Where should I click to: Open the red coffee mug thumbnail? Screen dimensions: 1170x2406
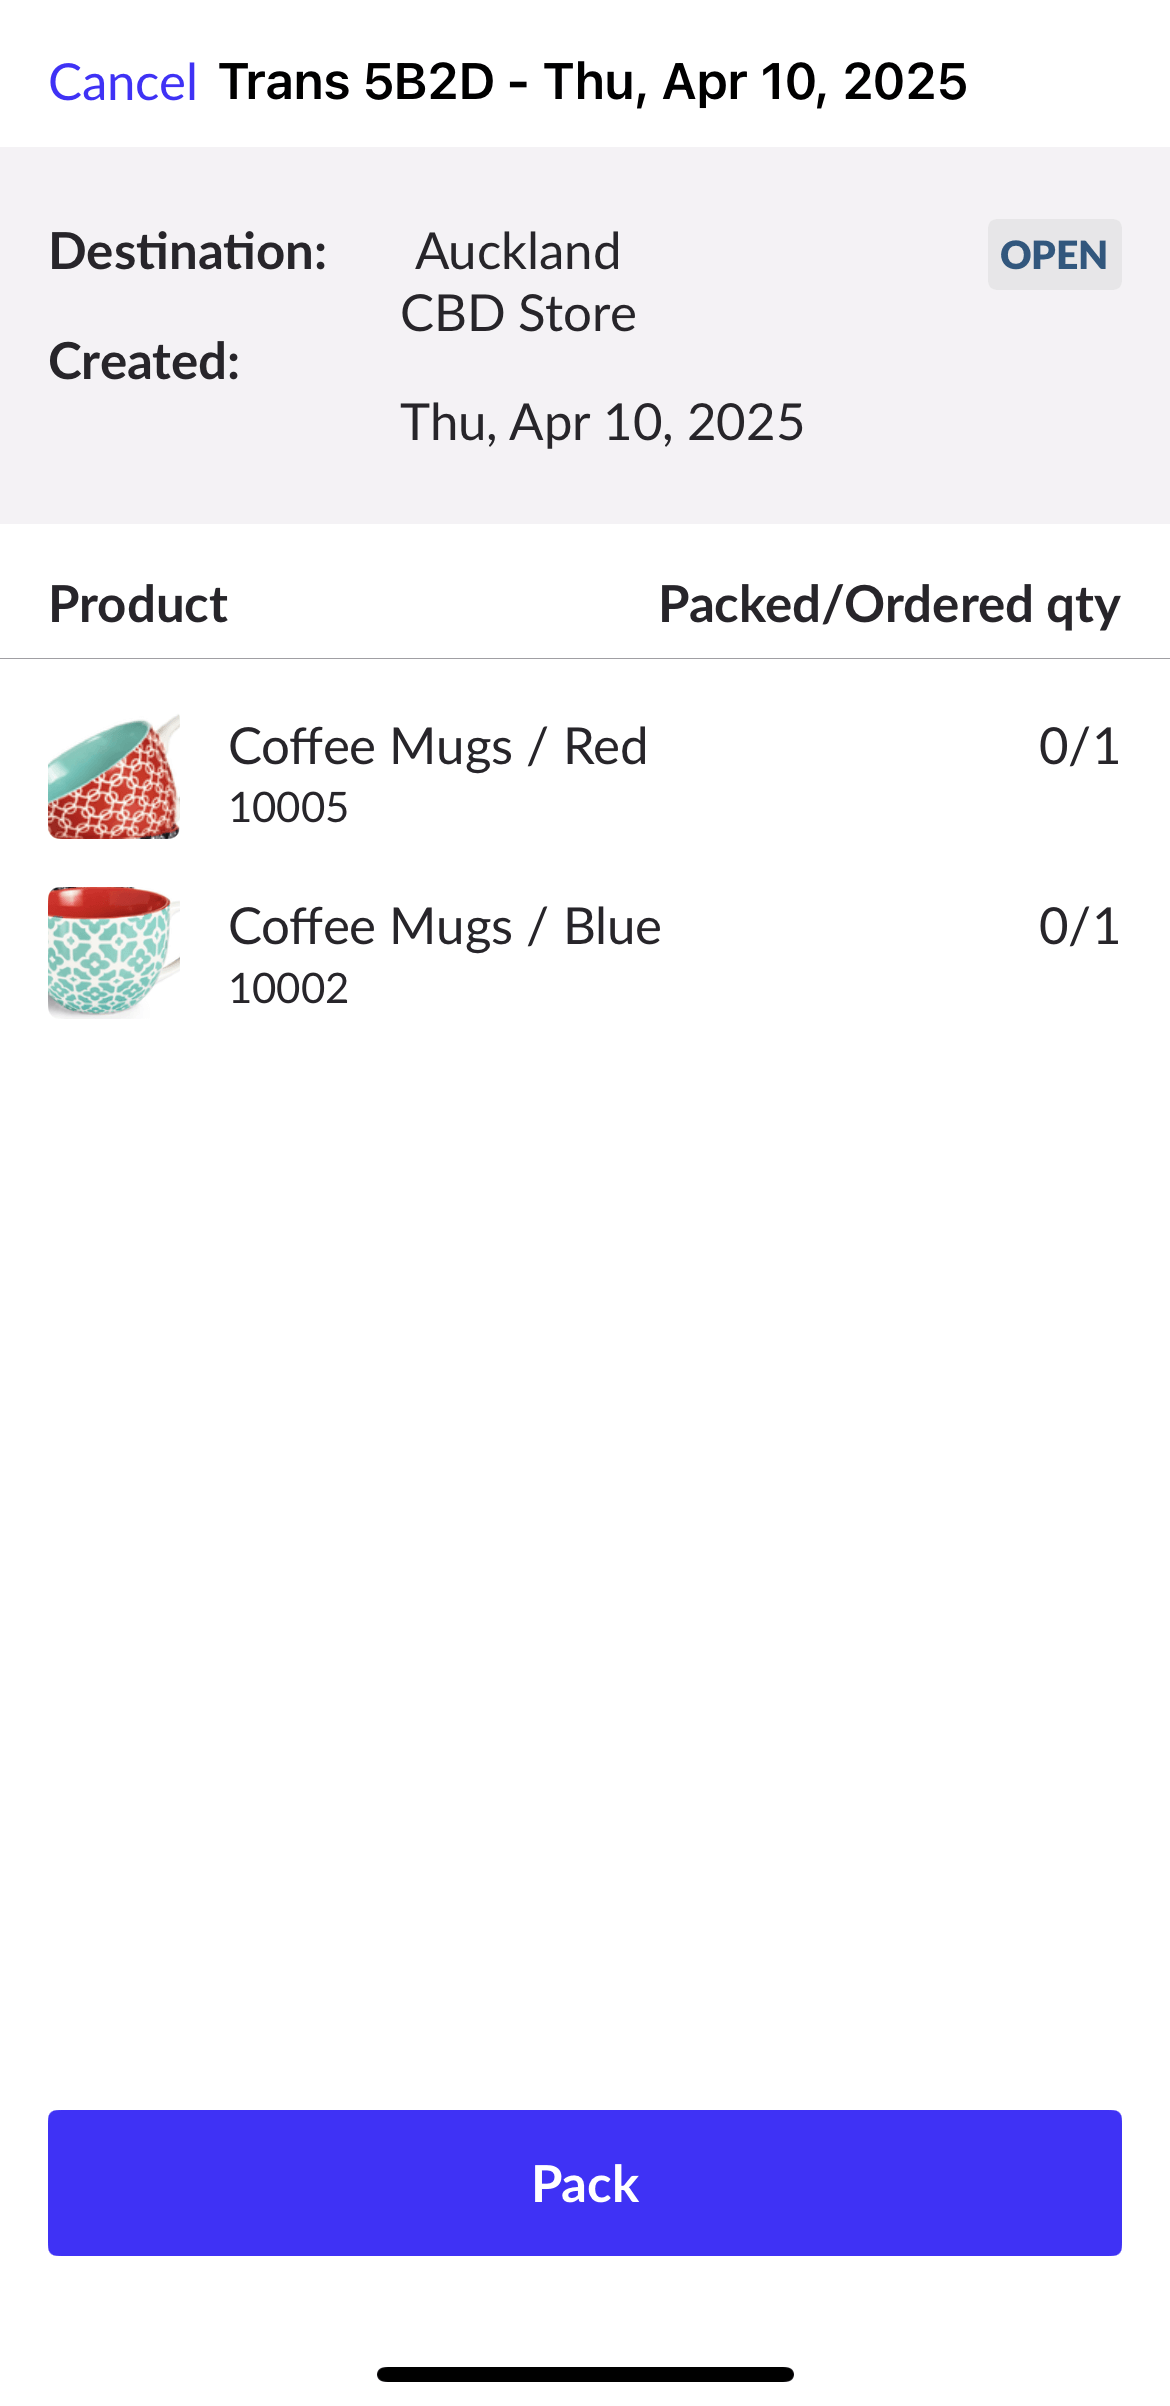pyautogui.click(x=114, y=777)
